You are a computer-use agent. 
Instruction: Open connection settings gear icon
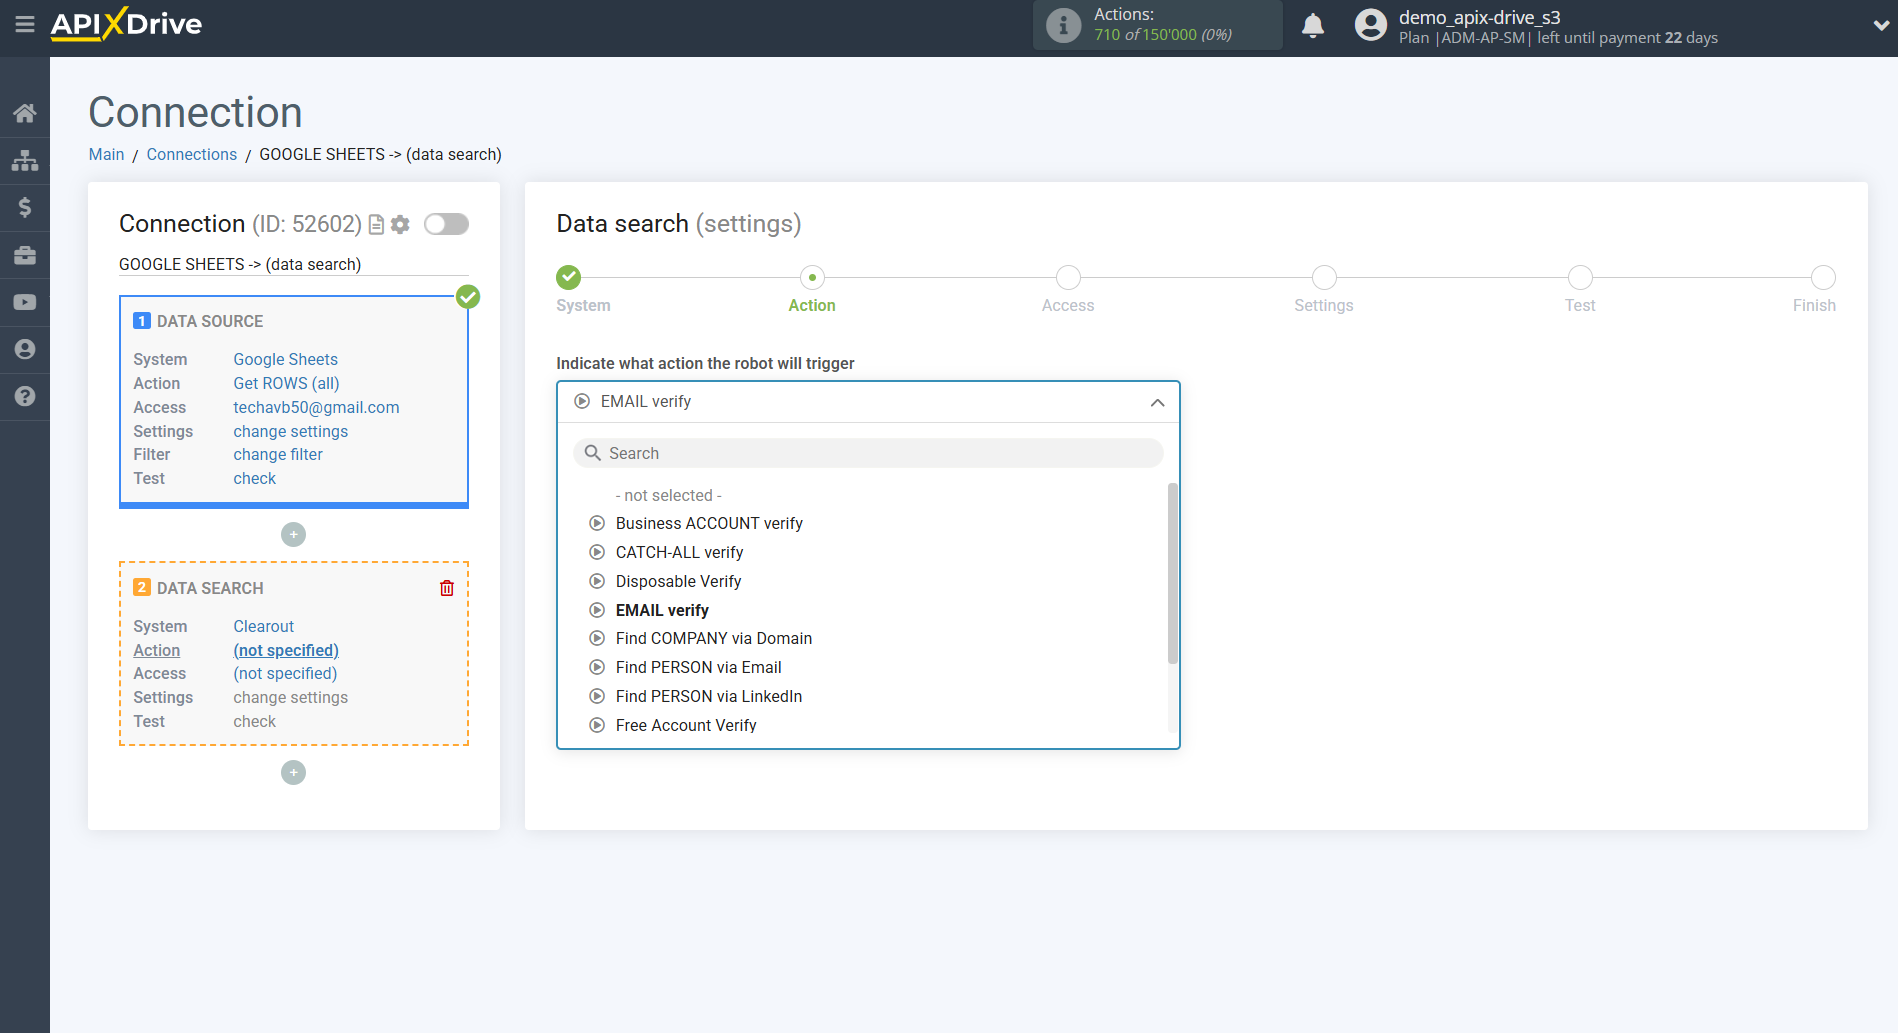coord(401,225)
